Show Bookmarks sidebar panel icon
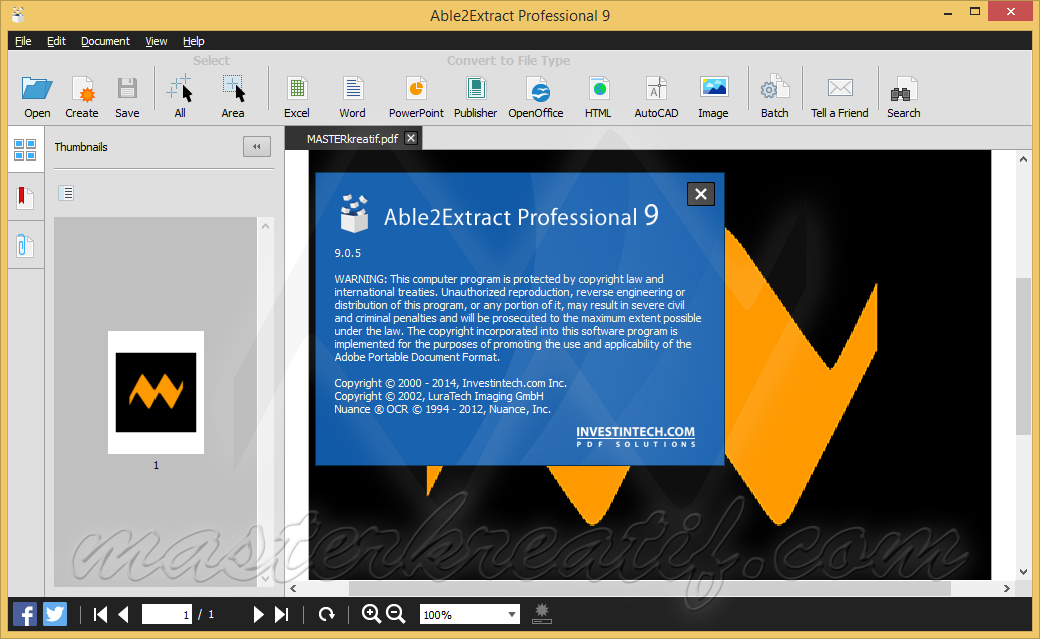Viewport: 1040px width, 639px height. (25, 198)
